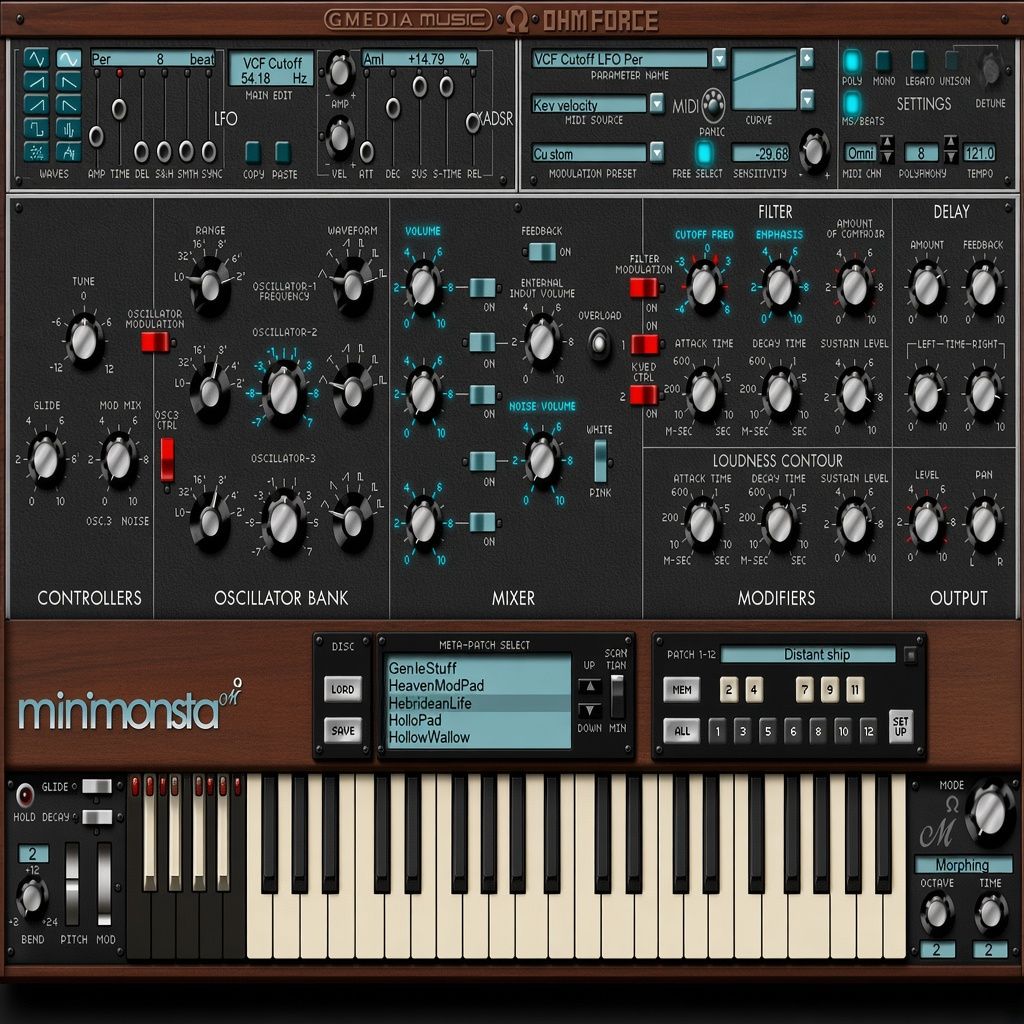Click the MEM patch button
Image resolution: width=1024 pixels, height=1024 pixels.
click(x=682, y=689)
